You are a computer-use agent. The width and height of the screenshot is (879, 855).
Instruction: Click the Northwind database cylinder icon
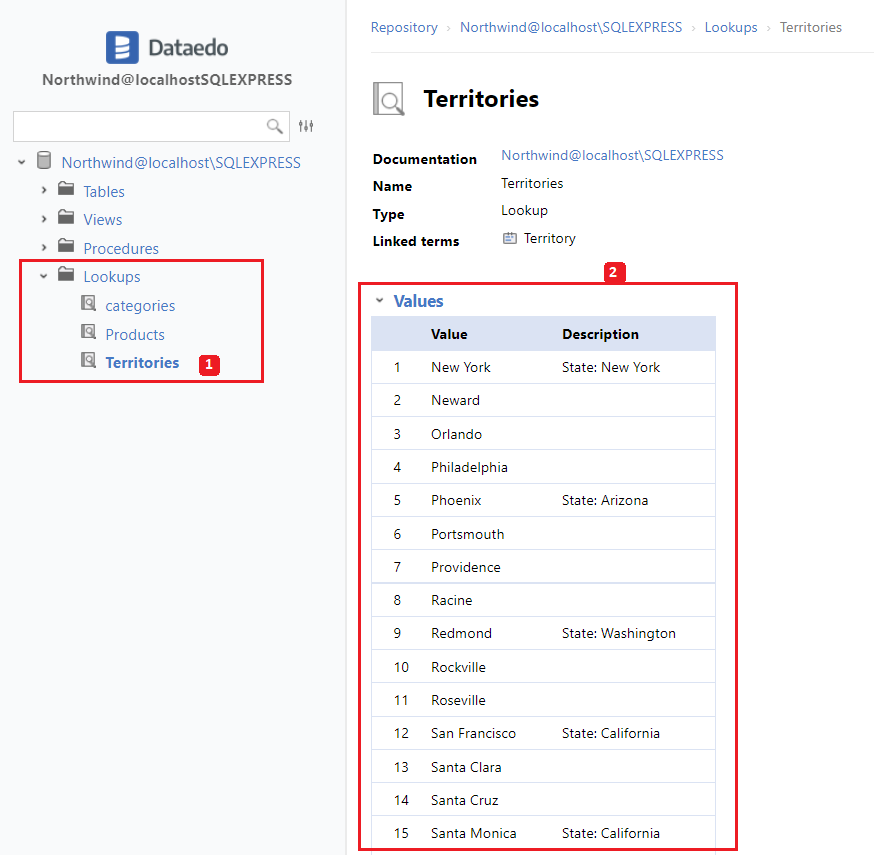[44, 161]
